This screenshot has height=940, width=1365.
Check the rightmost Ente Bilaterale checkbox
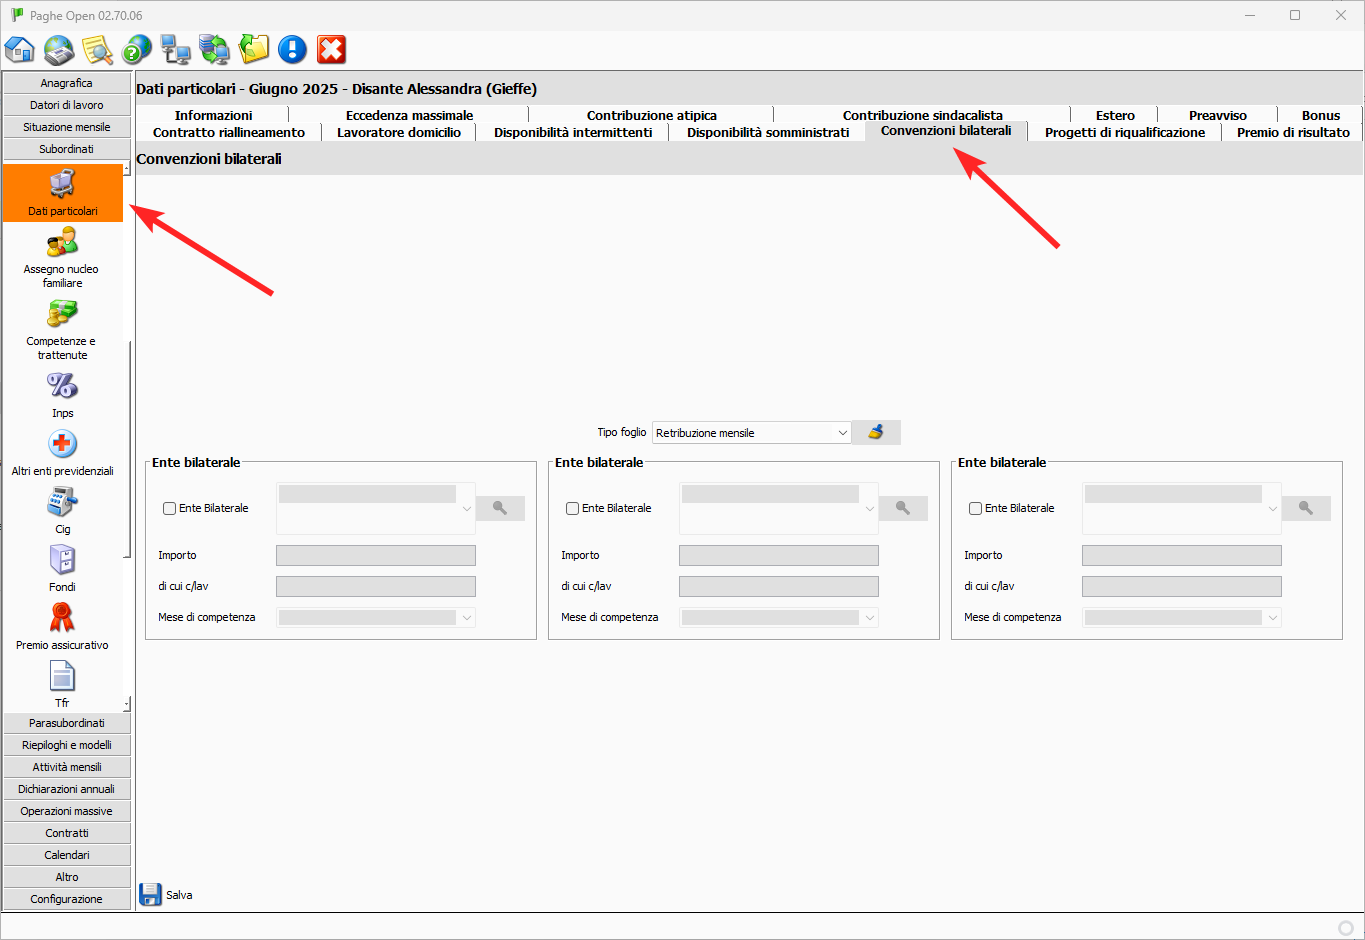(976, 508)
